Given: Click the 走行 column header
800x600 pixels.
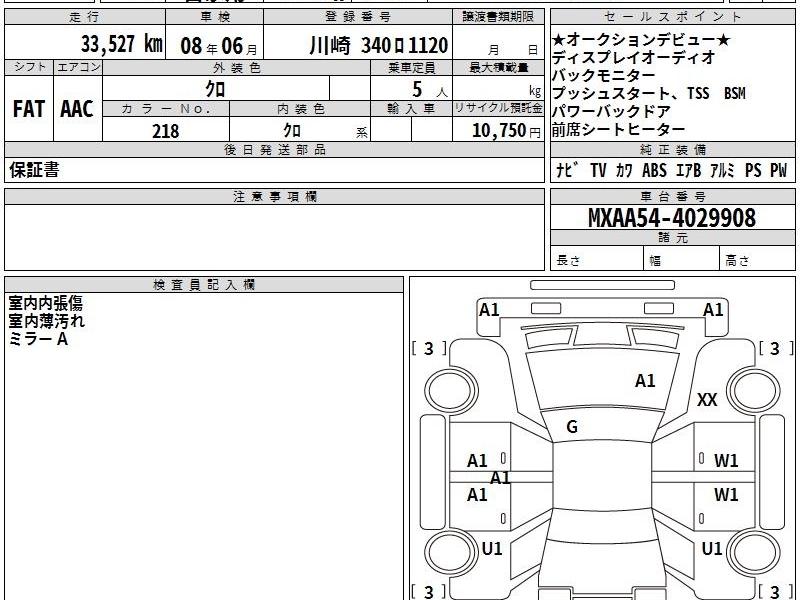Looking at the screenshot, I should (85, 17).
